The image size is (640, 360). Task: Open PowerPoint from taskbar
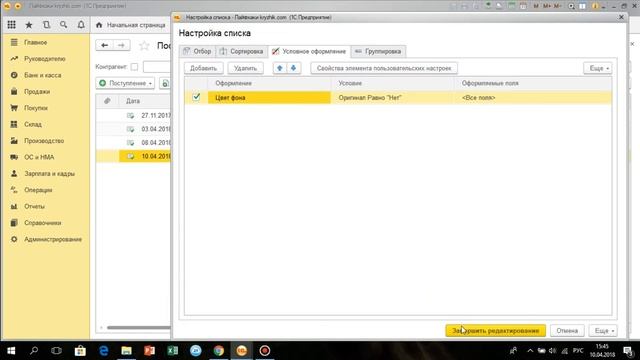pos(149,351)
